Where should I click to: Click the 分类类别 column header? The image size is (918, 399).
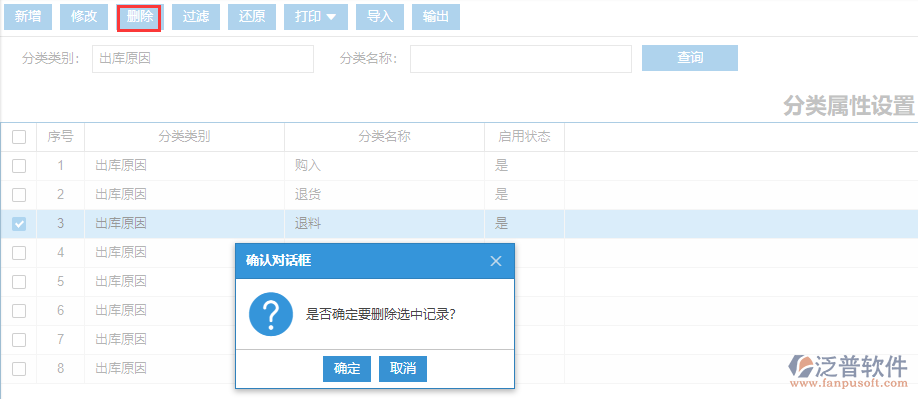[184, 137]
